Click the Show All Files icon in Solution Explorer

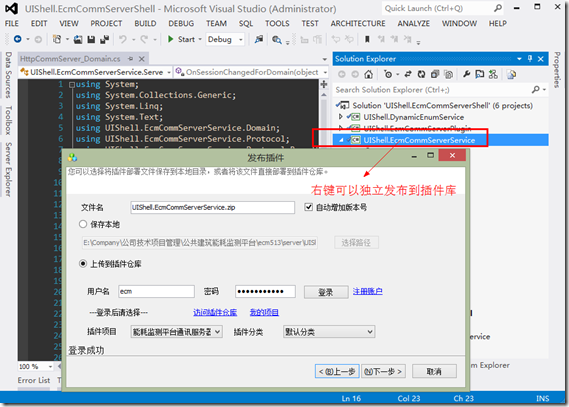tap(449, 74)
